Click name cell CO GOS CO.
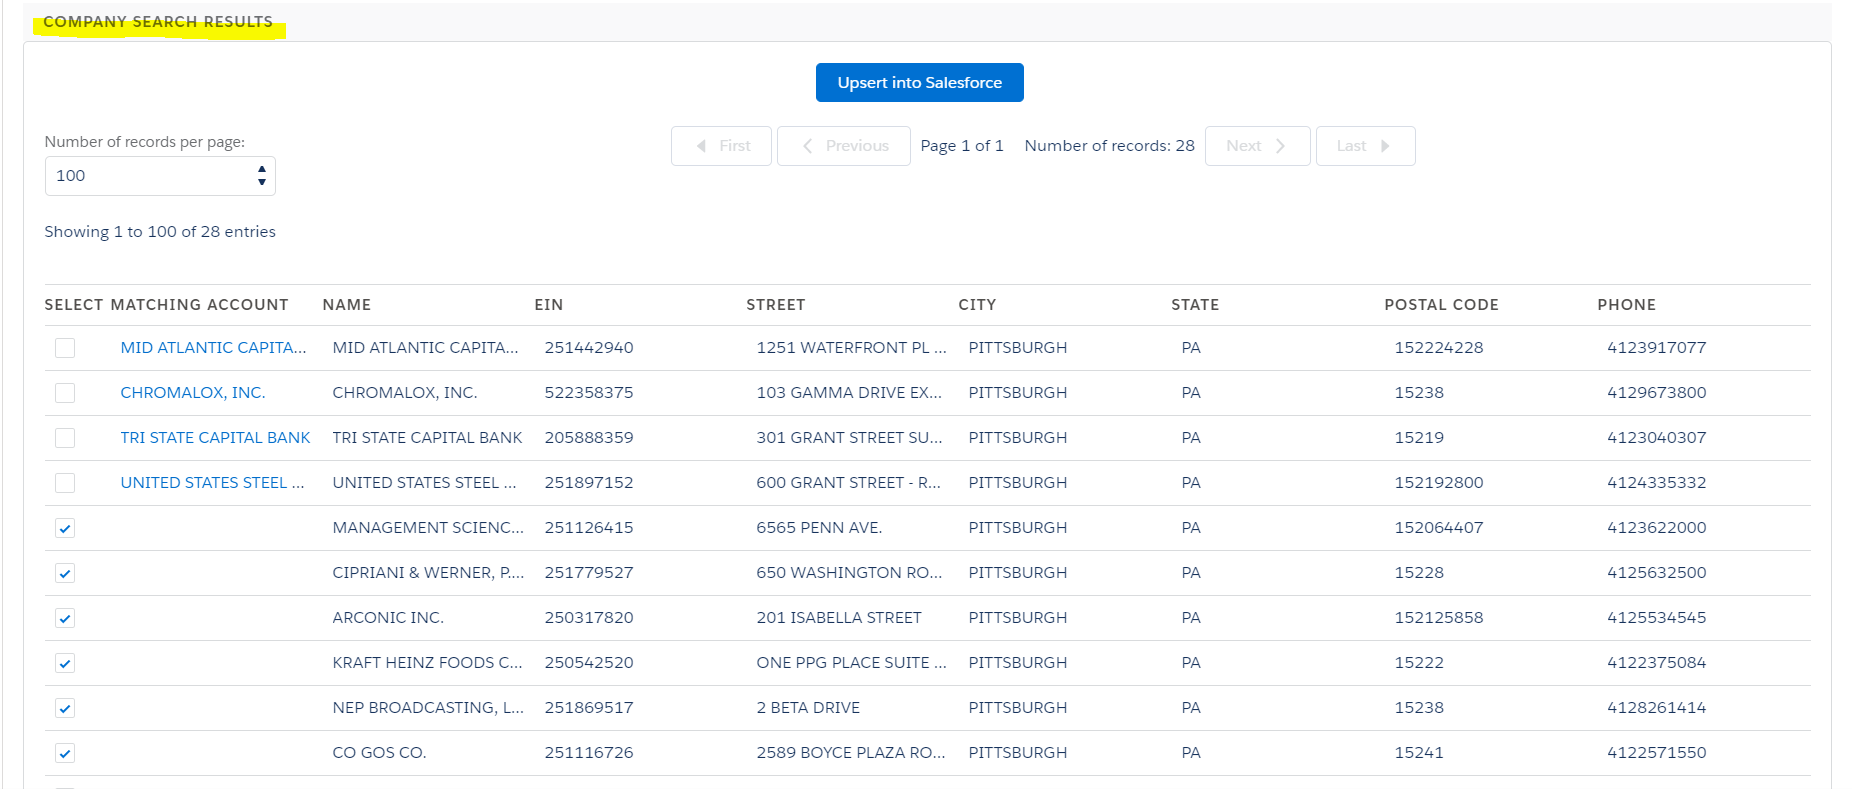The image size is (1852, 789). click(x=379, y=753)
